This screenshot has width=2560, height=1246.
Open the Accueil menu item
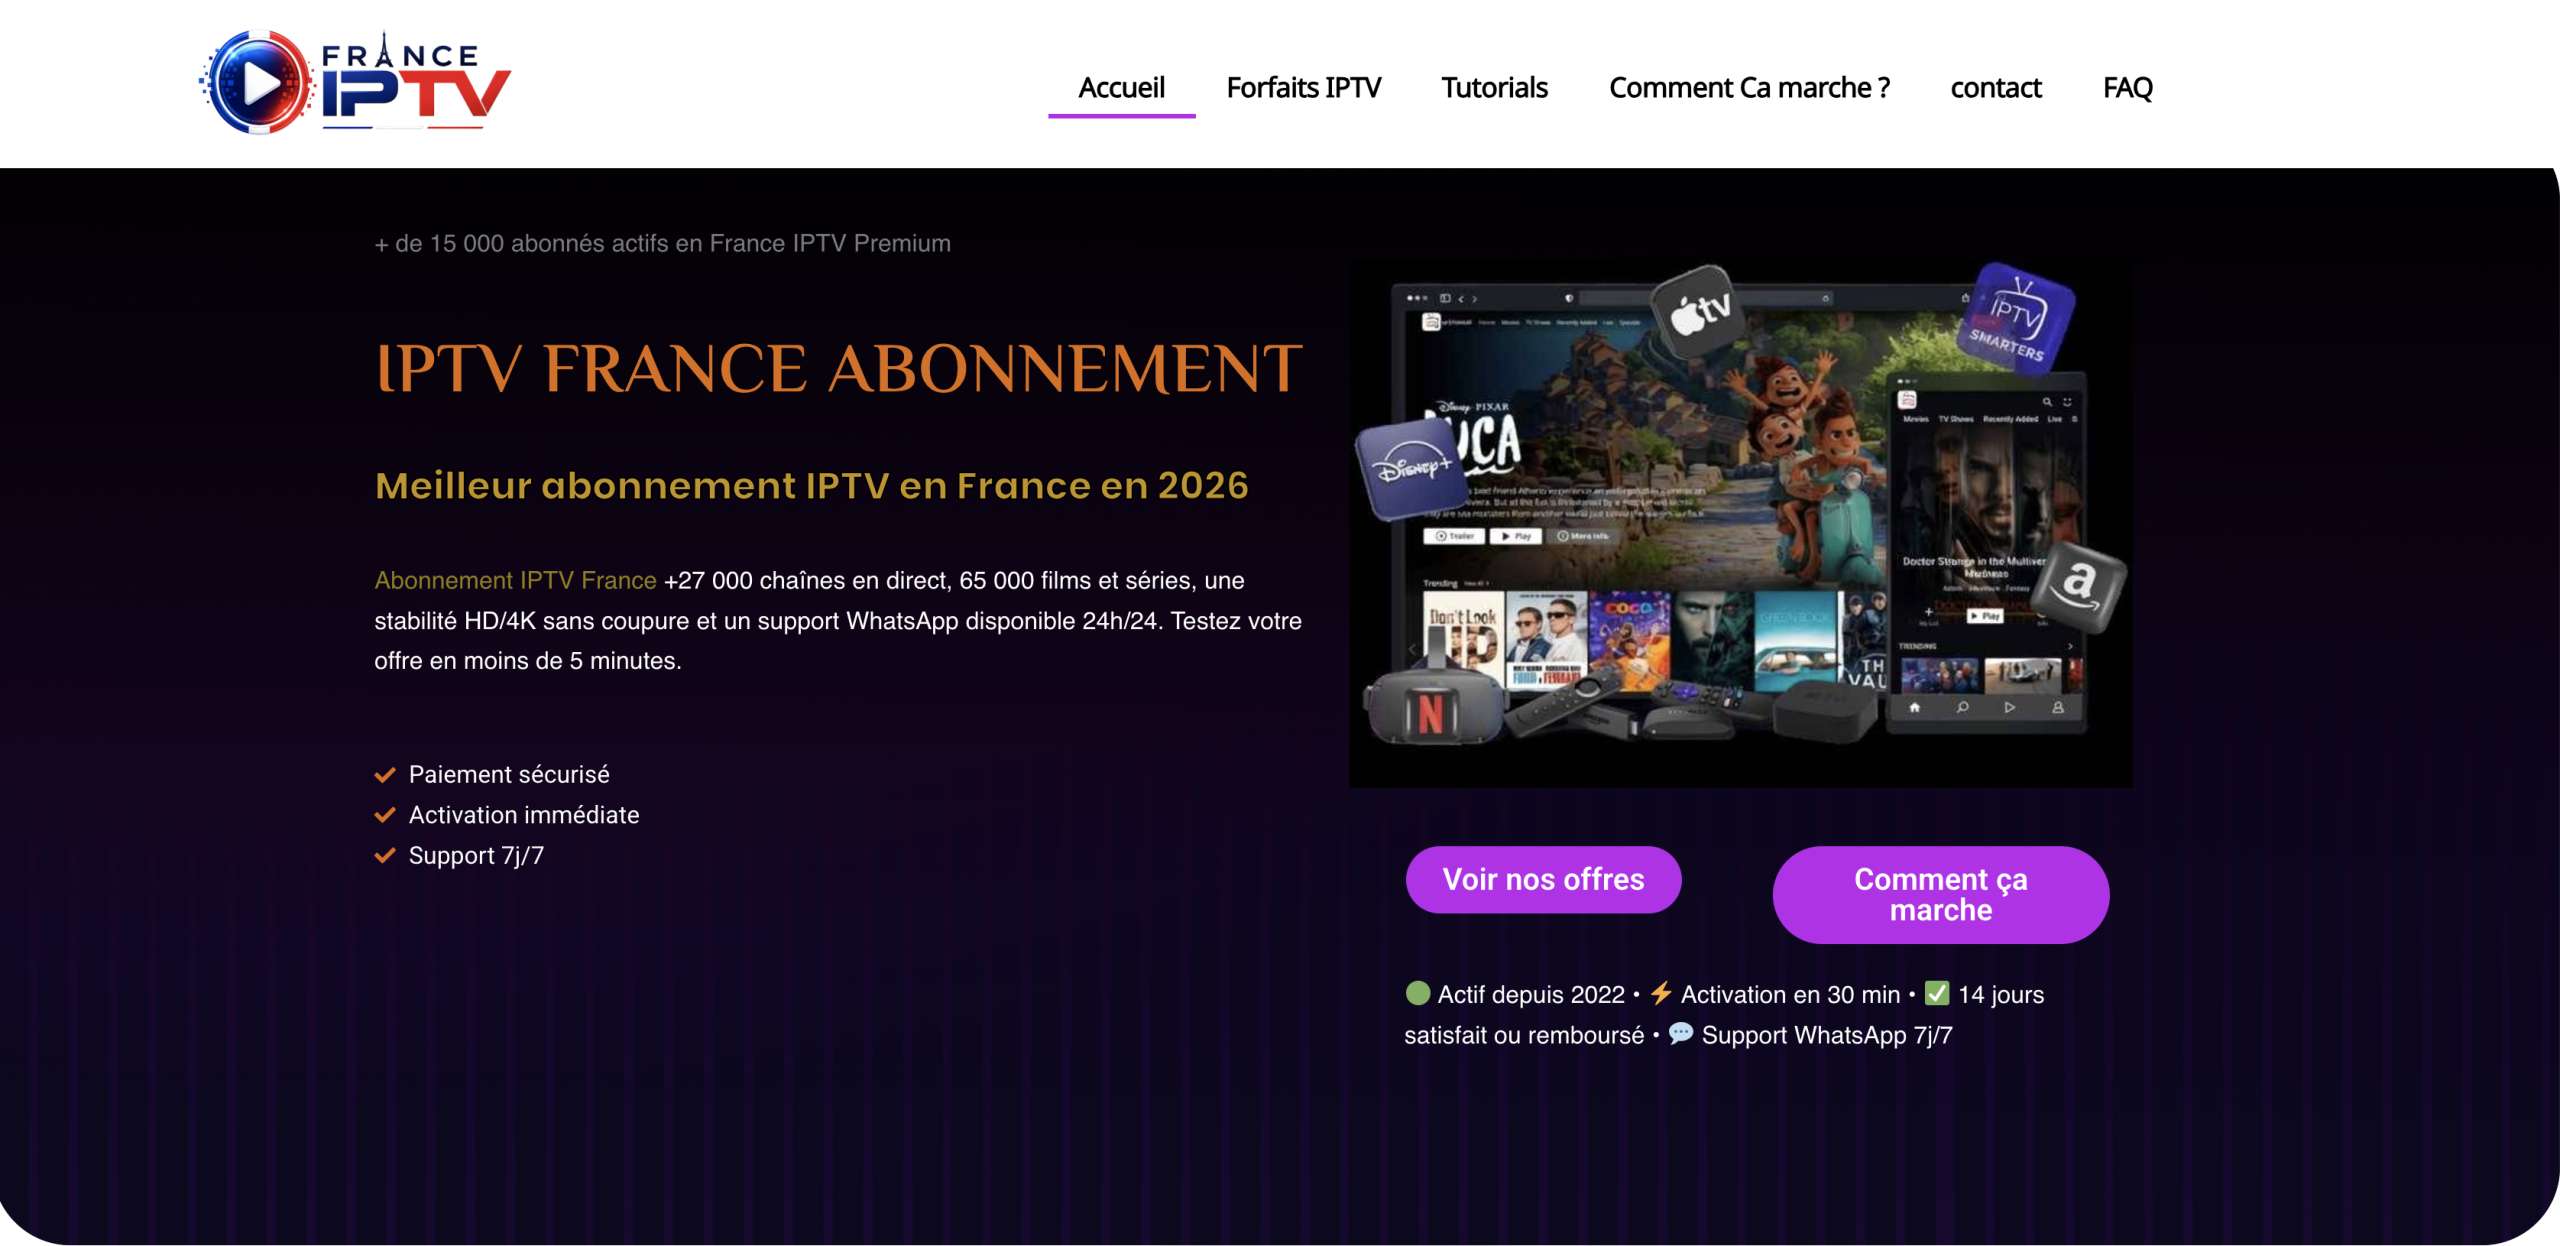pyautogui.click(x=1121, y=88)
